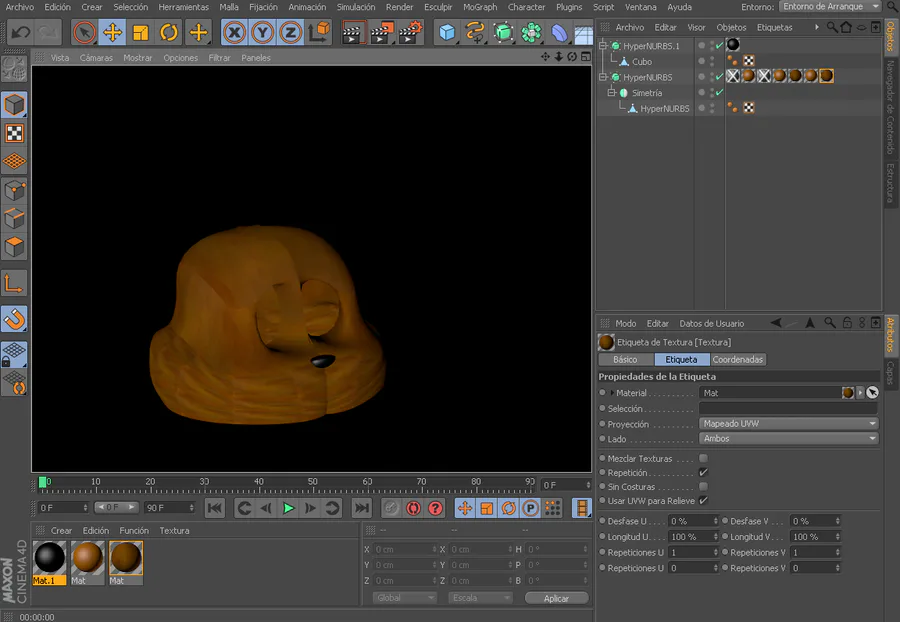900x622 pixels.
Task: Toggle the X axis lock
Action: 235,33
